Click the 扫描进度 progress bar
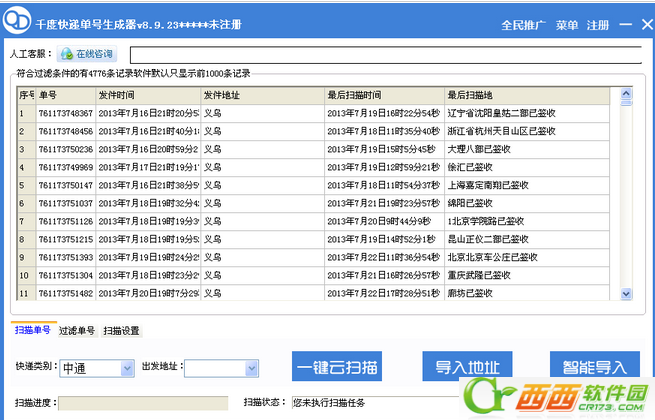The width and height of the screenshot is (655, 420). (x=143, y=403)
